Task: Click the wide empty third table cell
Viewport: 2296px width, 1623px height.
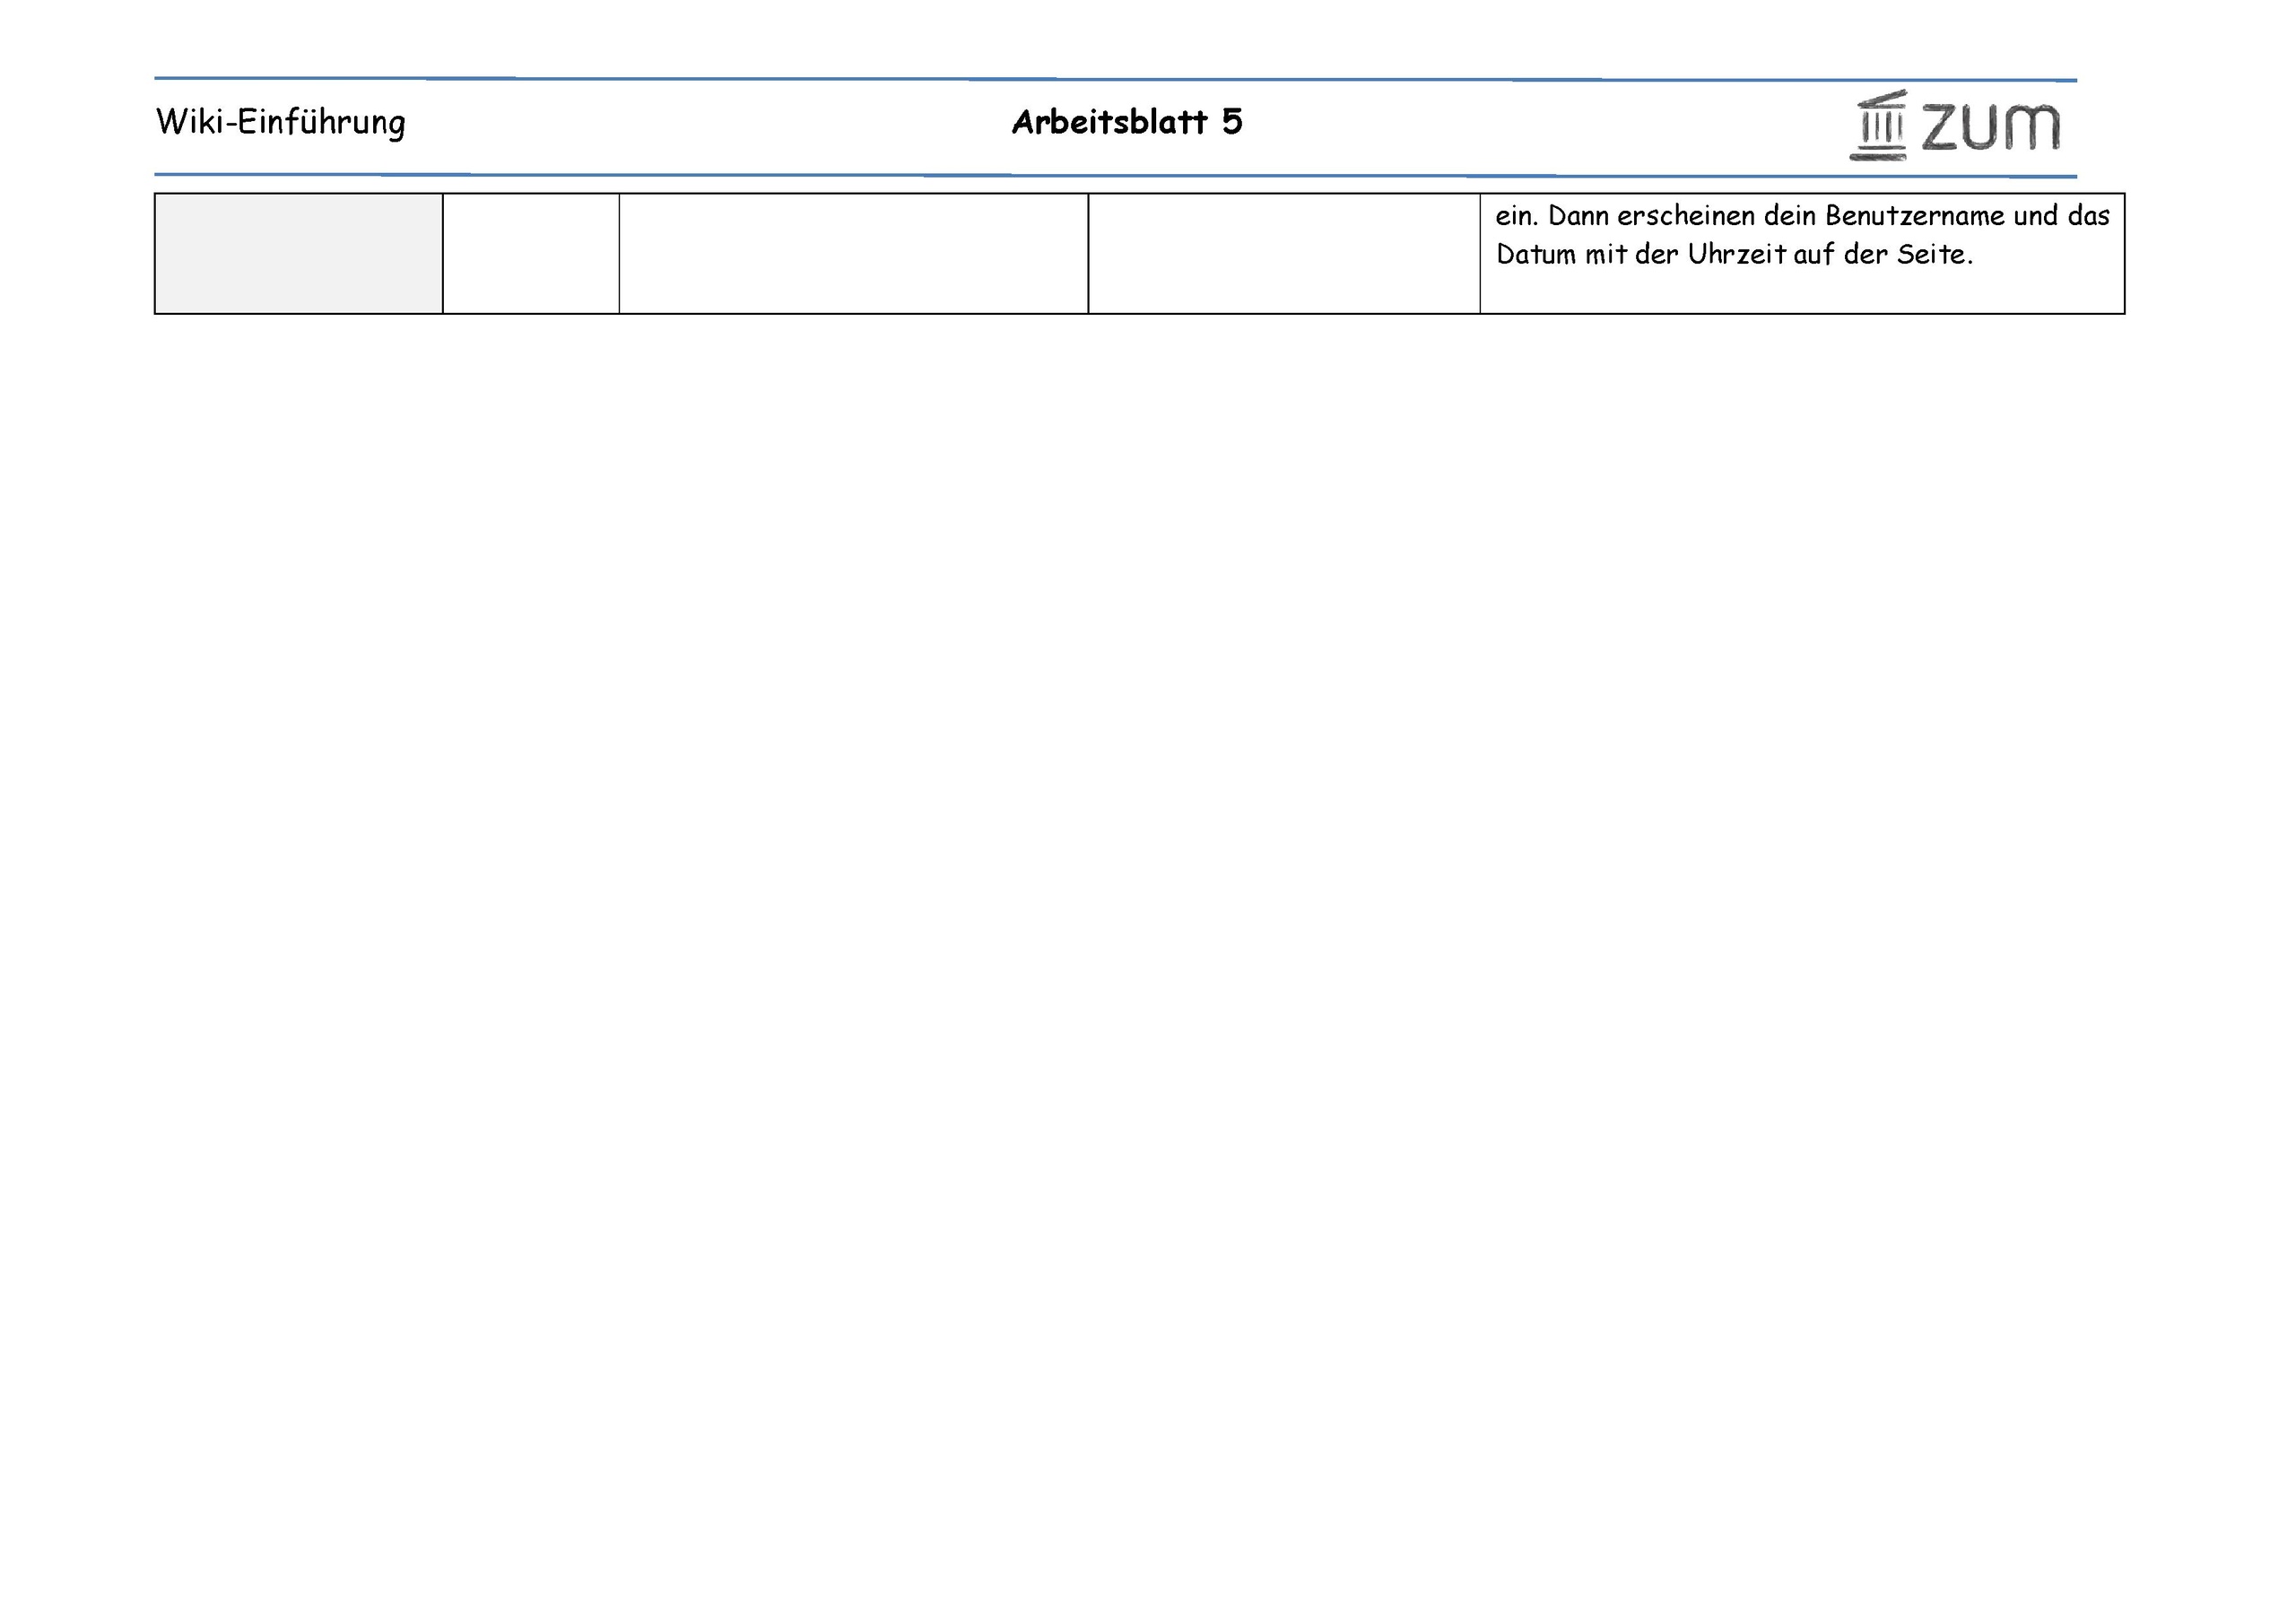Action: 853,253
